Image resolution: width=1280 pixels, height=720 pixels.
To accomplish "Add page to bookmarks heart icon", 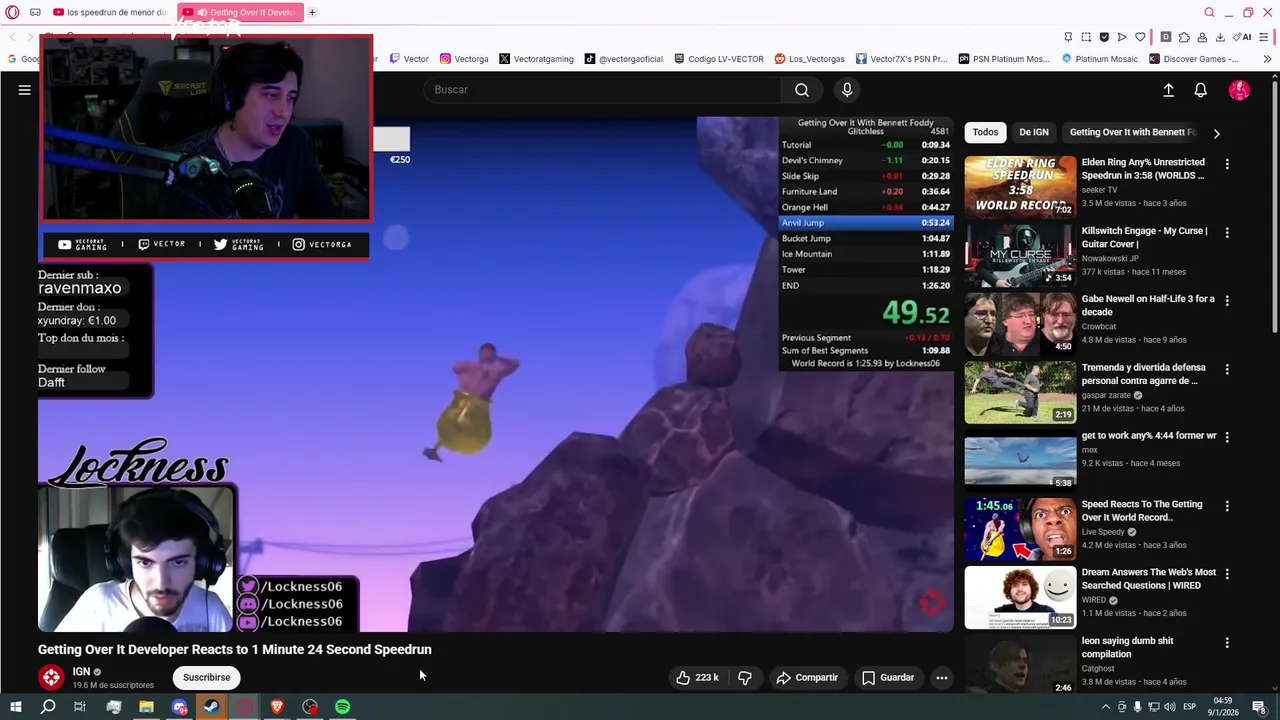I will (x=1140, y=37).
